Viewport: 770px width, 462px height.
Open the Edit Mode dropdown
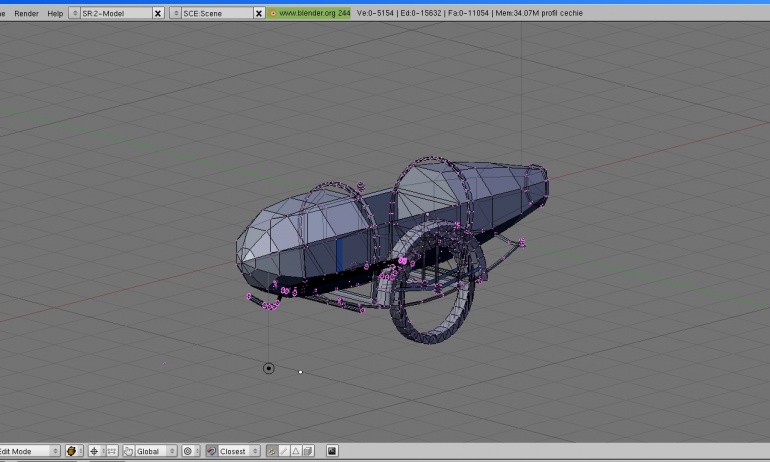click(x=28, y=451)
